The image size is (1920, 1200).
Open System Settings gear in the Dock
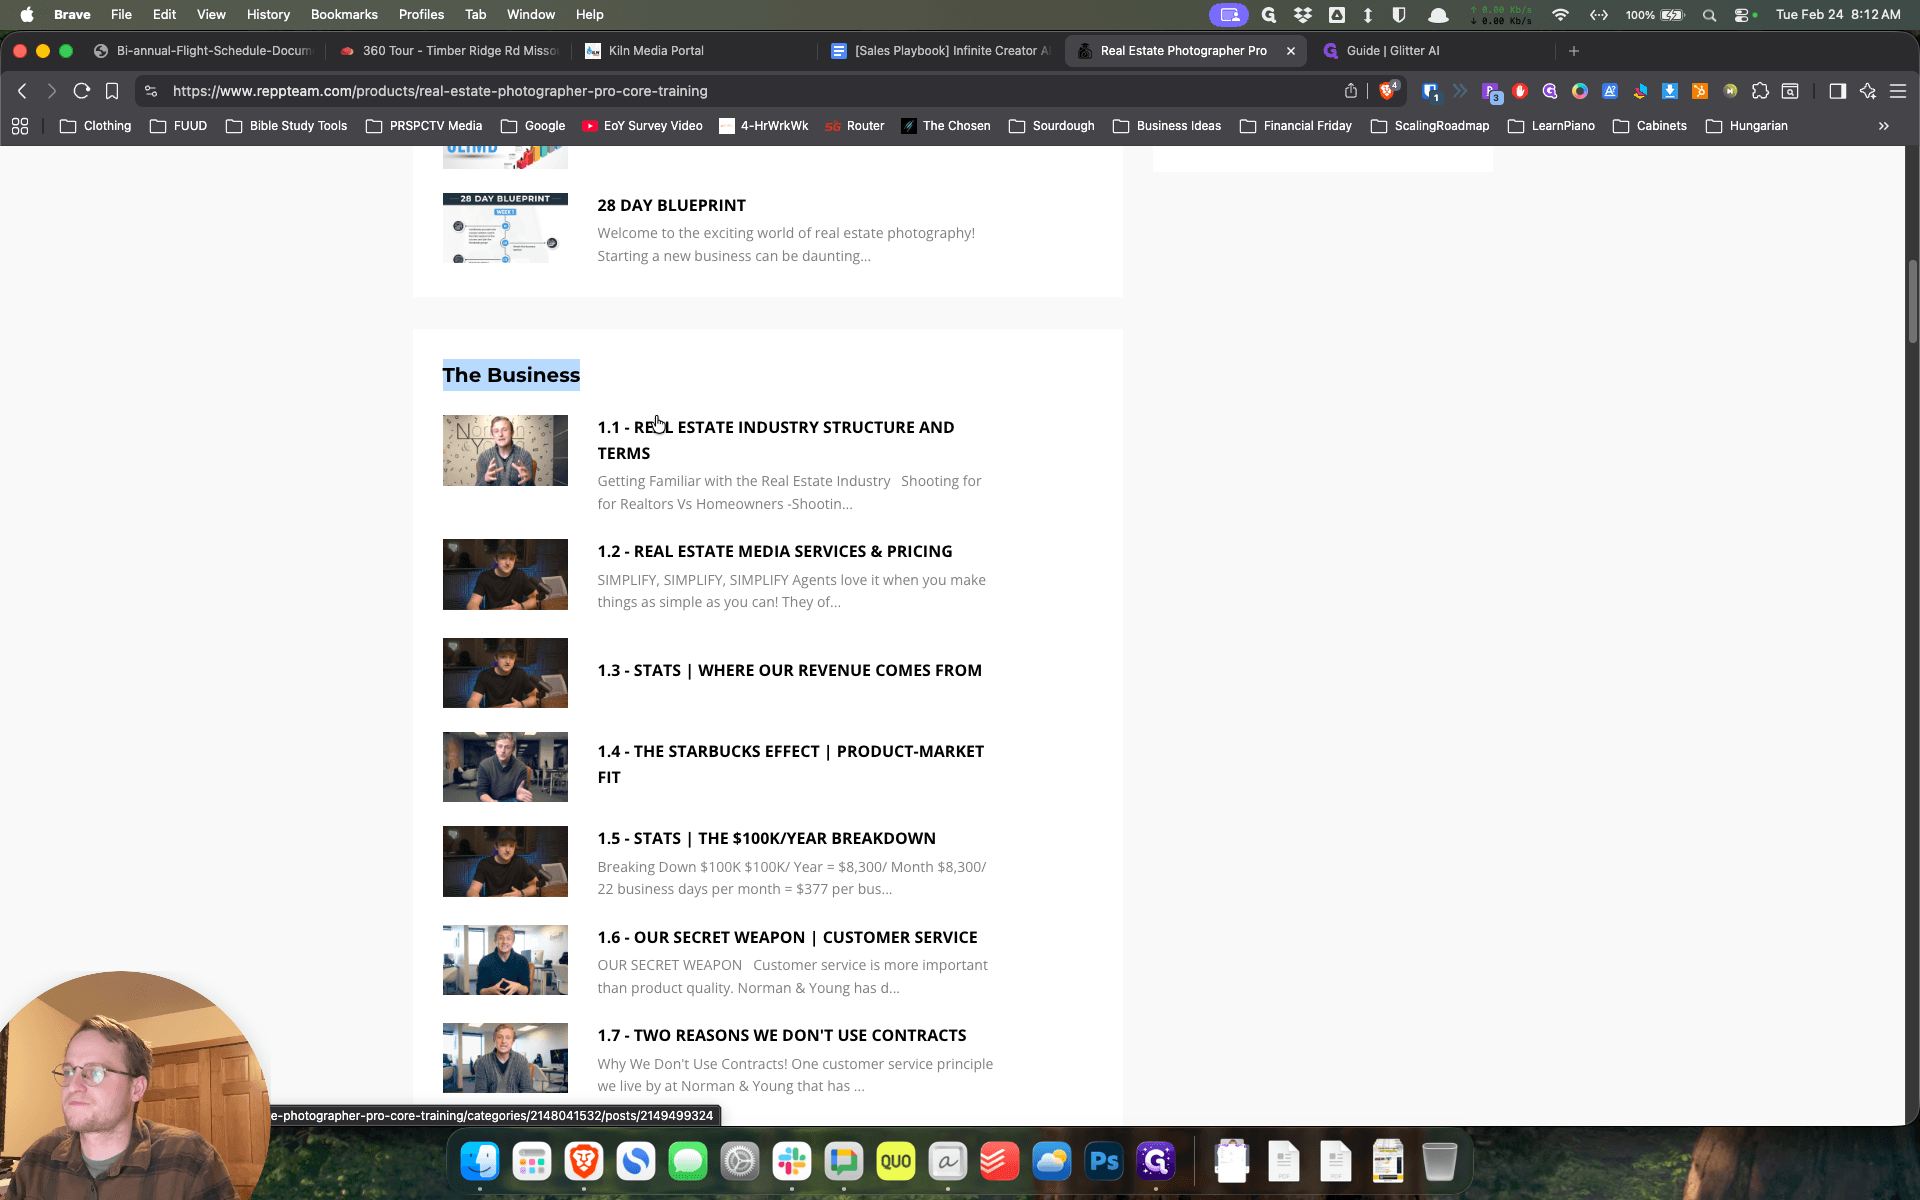[740, 1161]
